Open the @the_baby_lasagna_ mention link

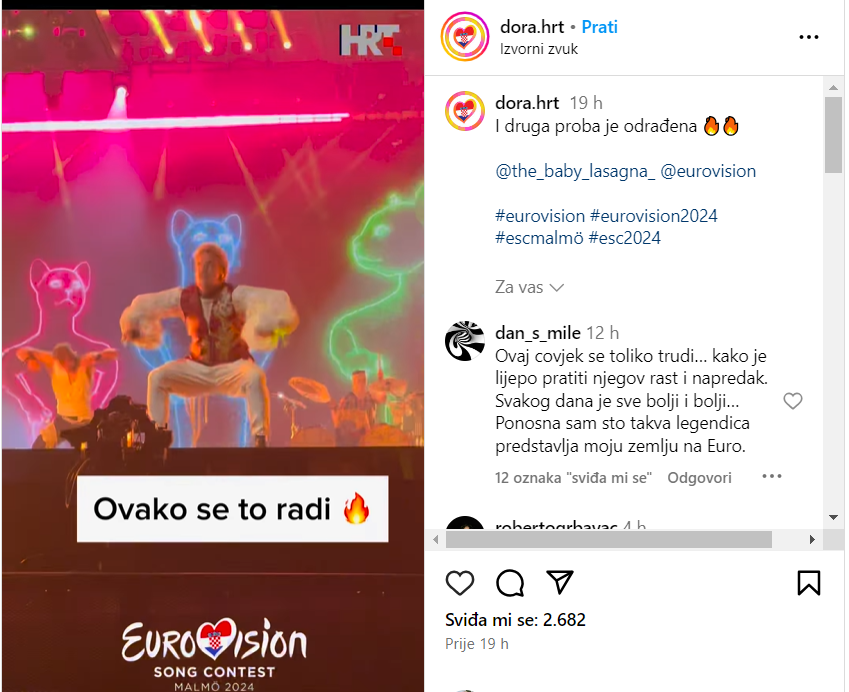pyautogui.click(x=575, y=171)
